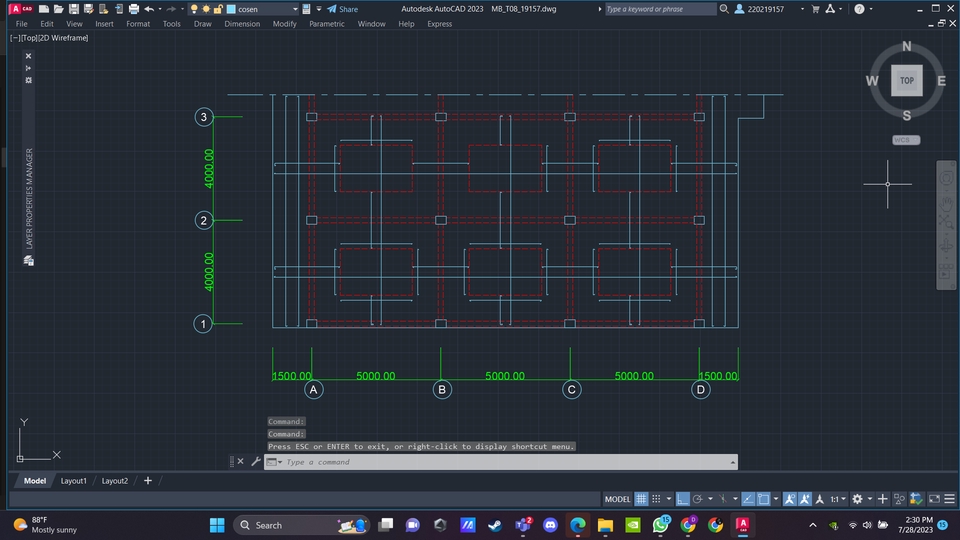The height and width of the screenshot is (540, 960).
Task: Toggle layer lock padlock icon
Action: tap(218, 9)
